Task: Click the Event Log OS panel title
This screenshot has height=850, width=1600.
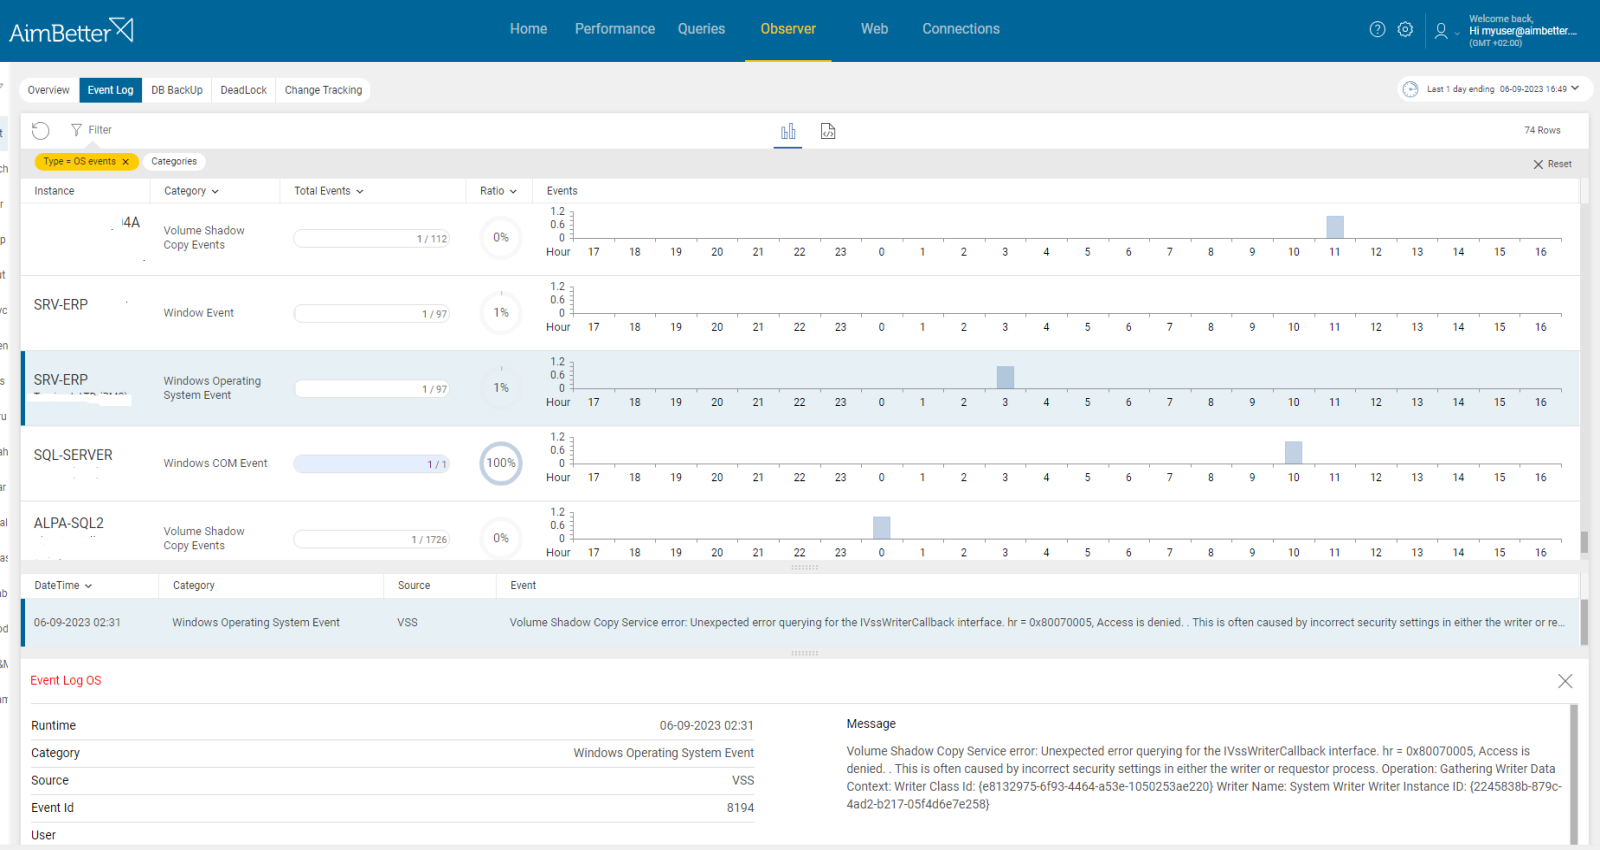Action: coord(66,681)
